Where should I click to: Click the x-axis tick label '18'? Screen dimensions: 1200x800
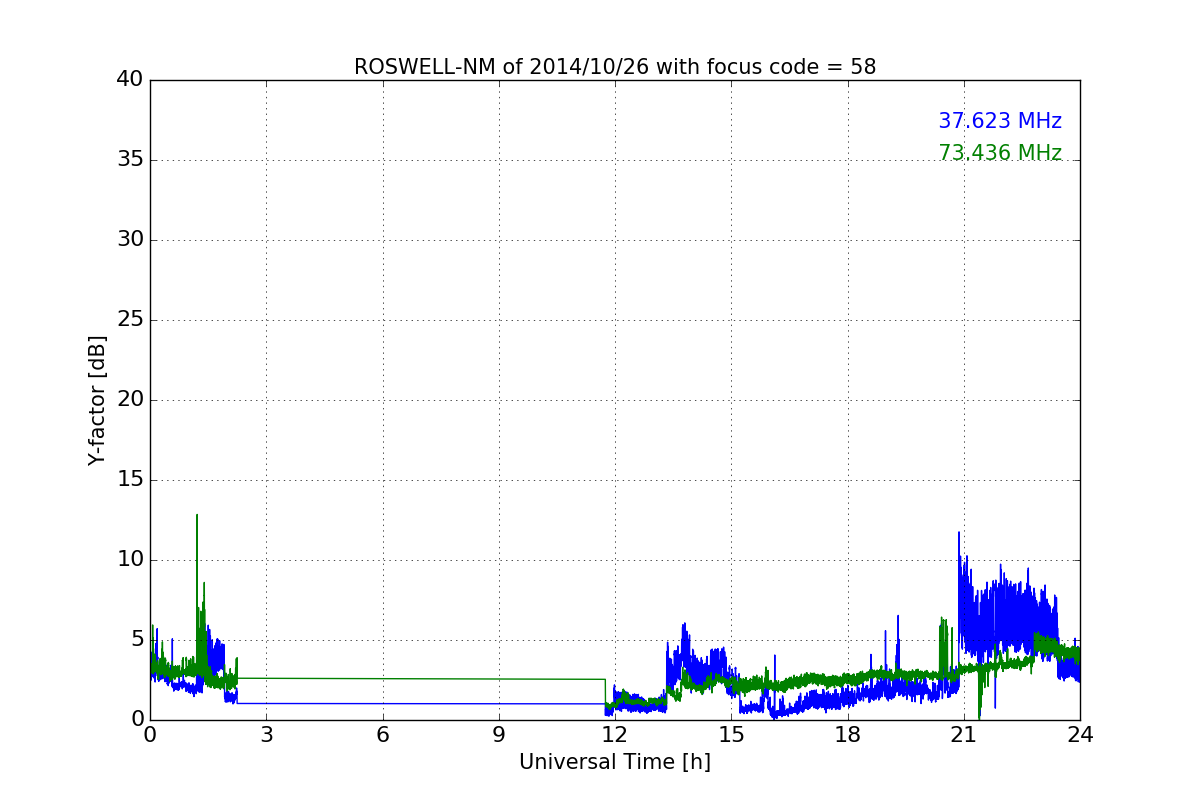coord(848,735)
